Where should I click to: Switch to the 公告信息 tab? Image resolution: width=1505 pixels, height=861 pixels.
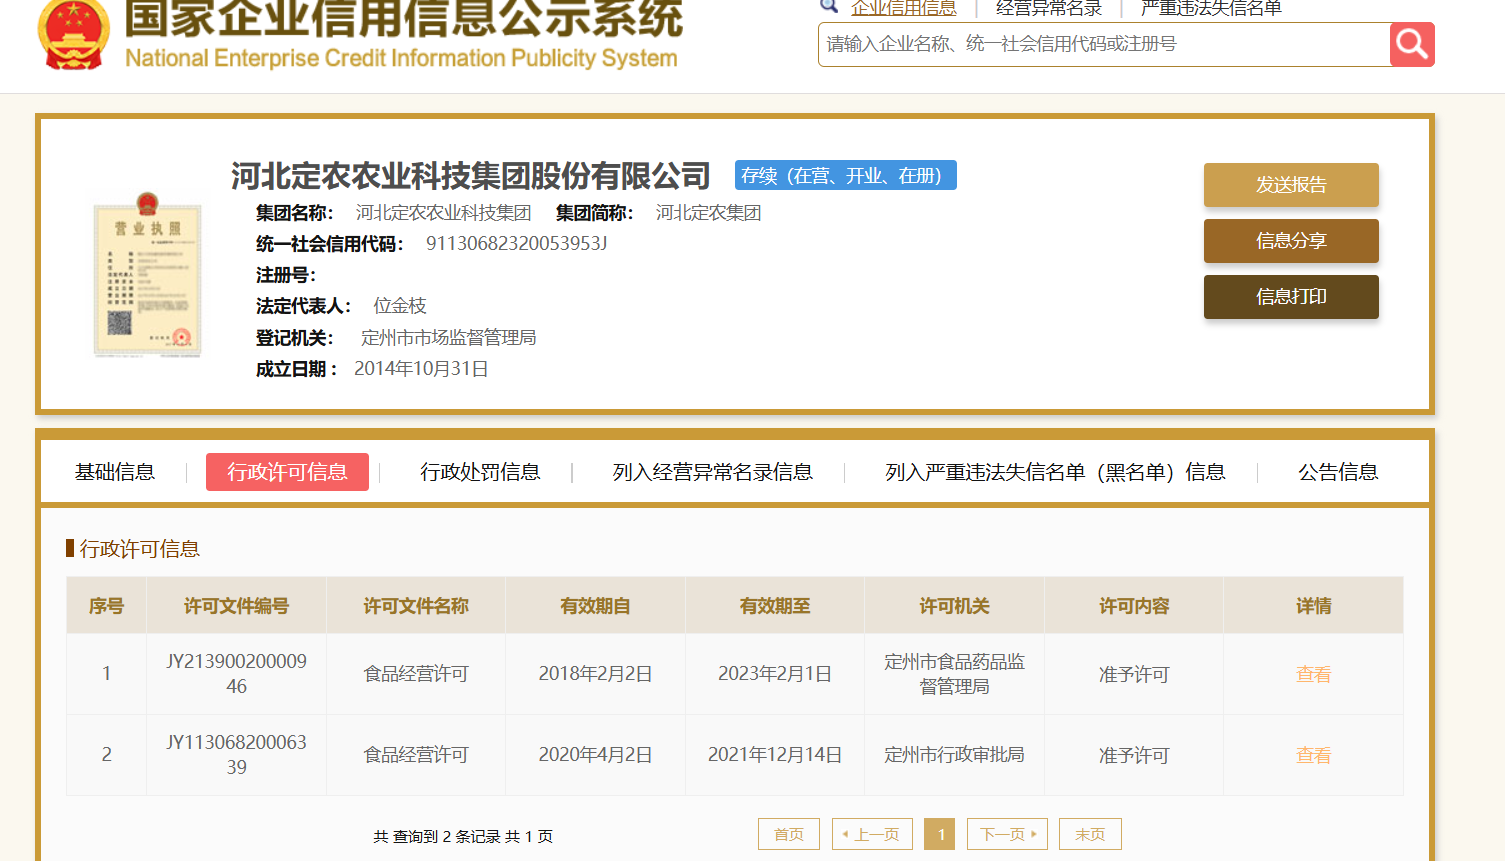pos(1337,472)
